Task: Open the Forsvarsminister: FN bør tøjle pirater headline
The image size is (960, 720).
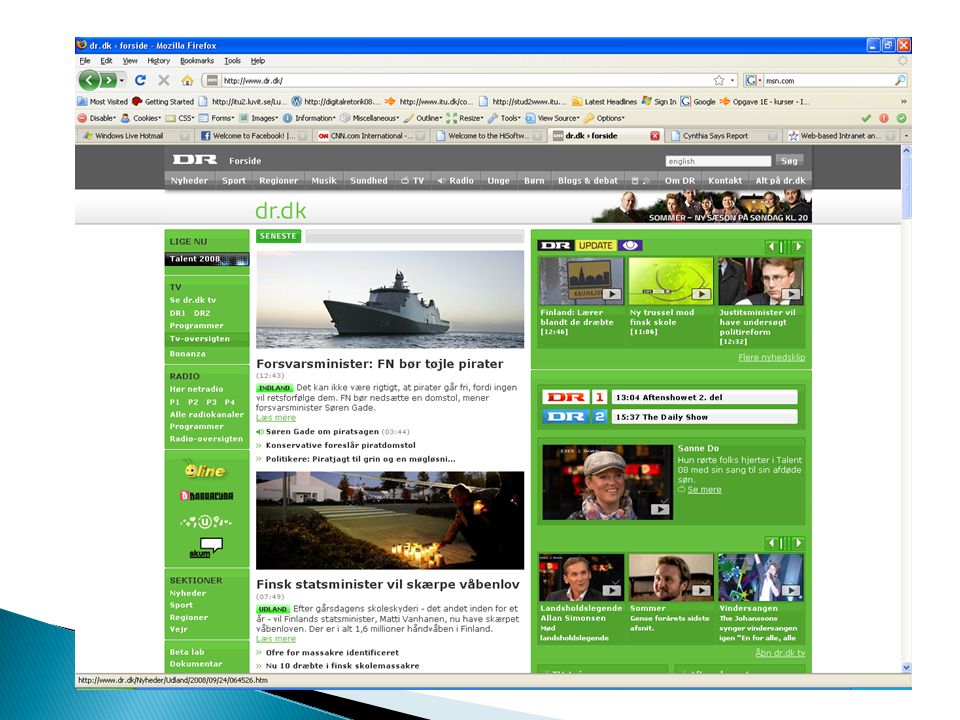Action: point(380,364)
